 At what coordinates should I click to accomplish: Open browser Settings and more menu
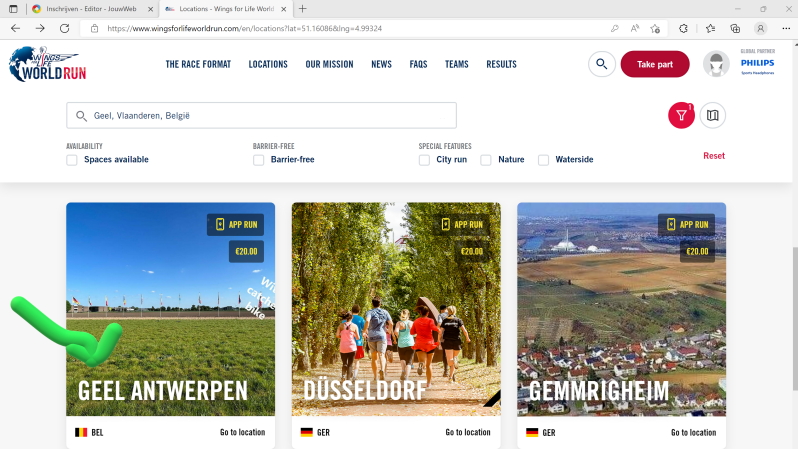786,29
